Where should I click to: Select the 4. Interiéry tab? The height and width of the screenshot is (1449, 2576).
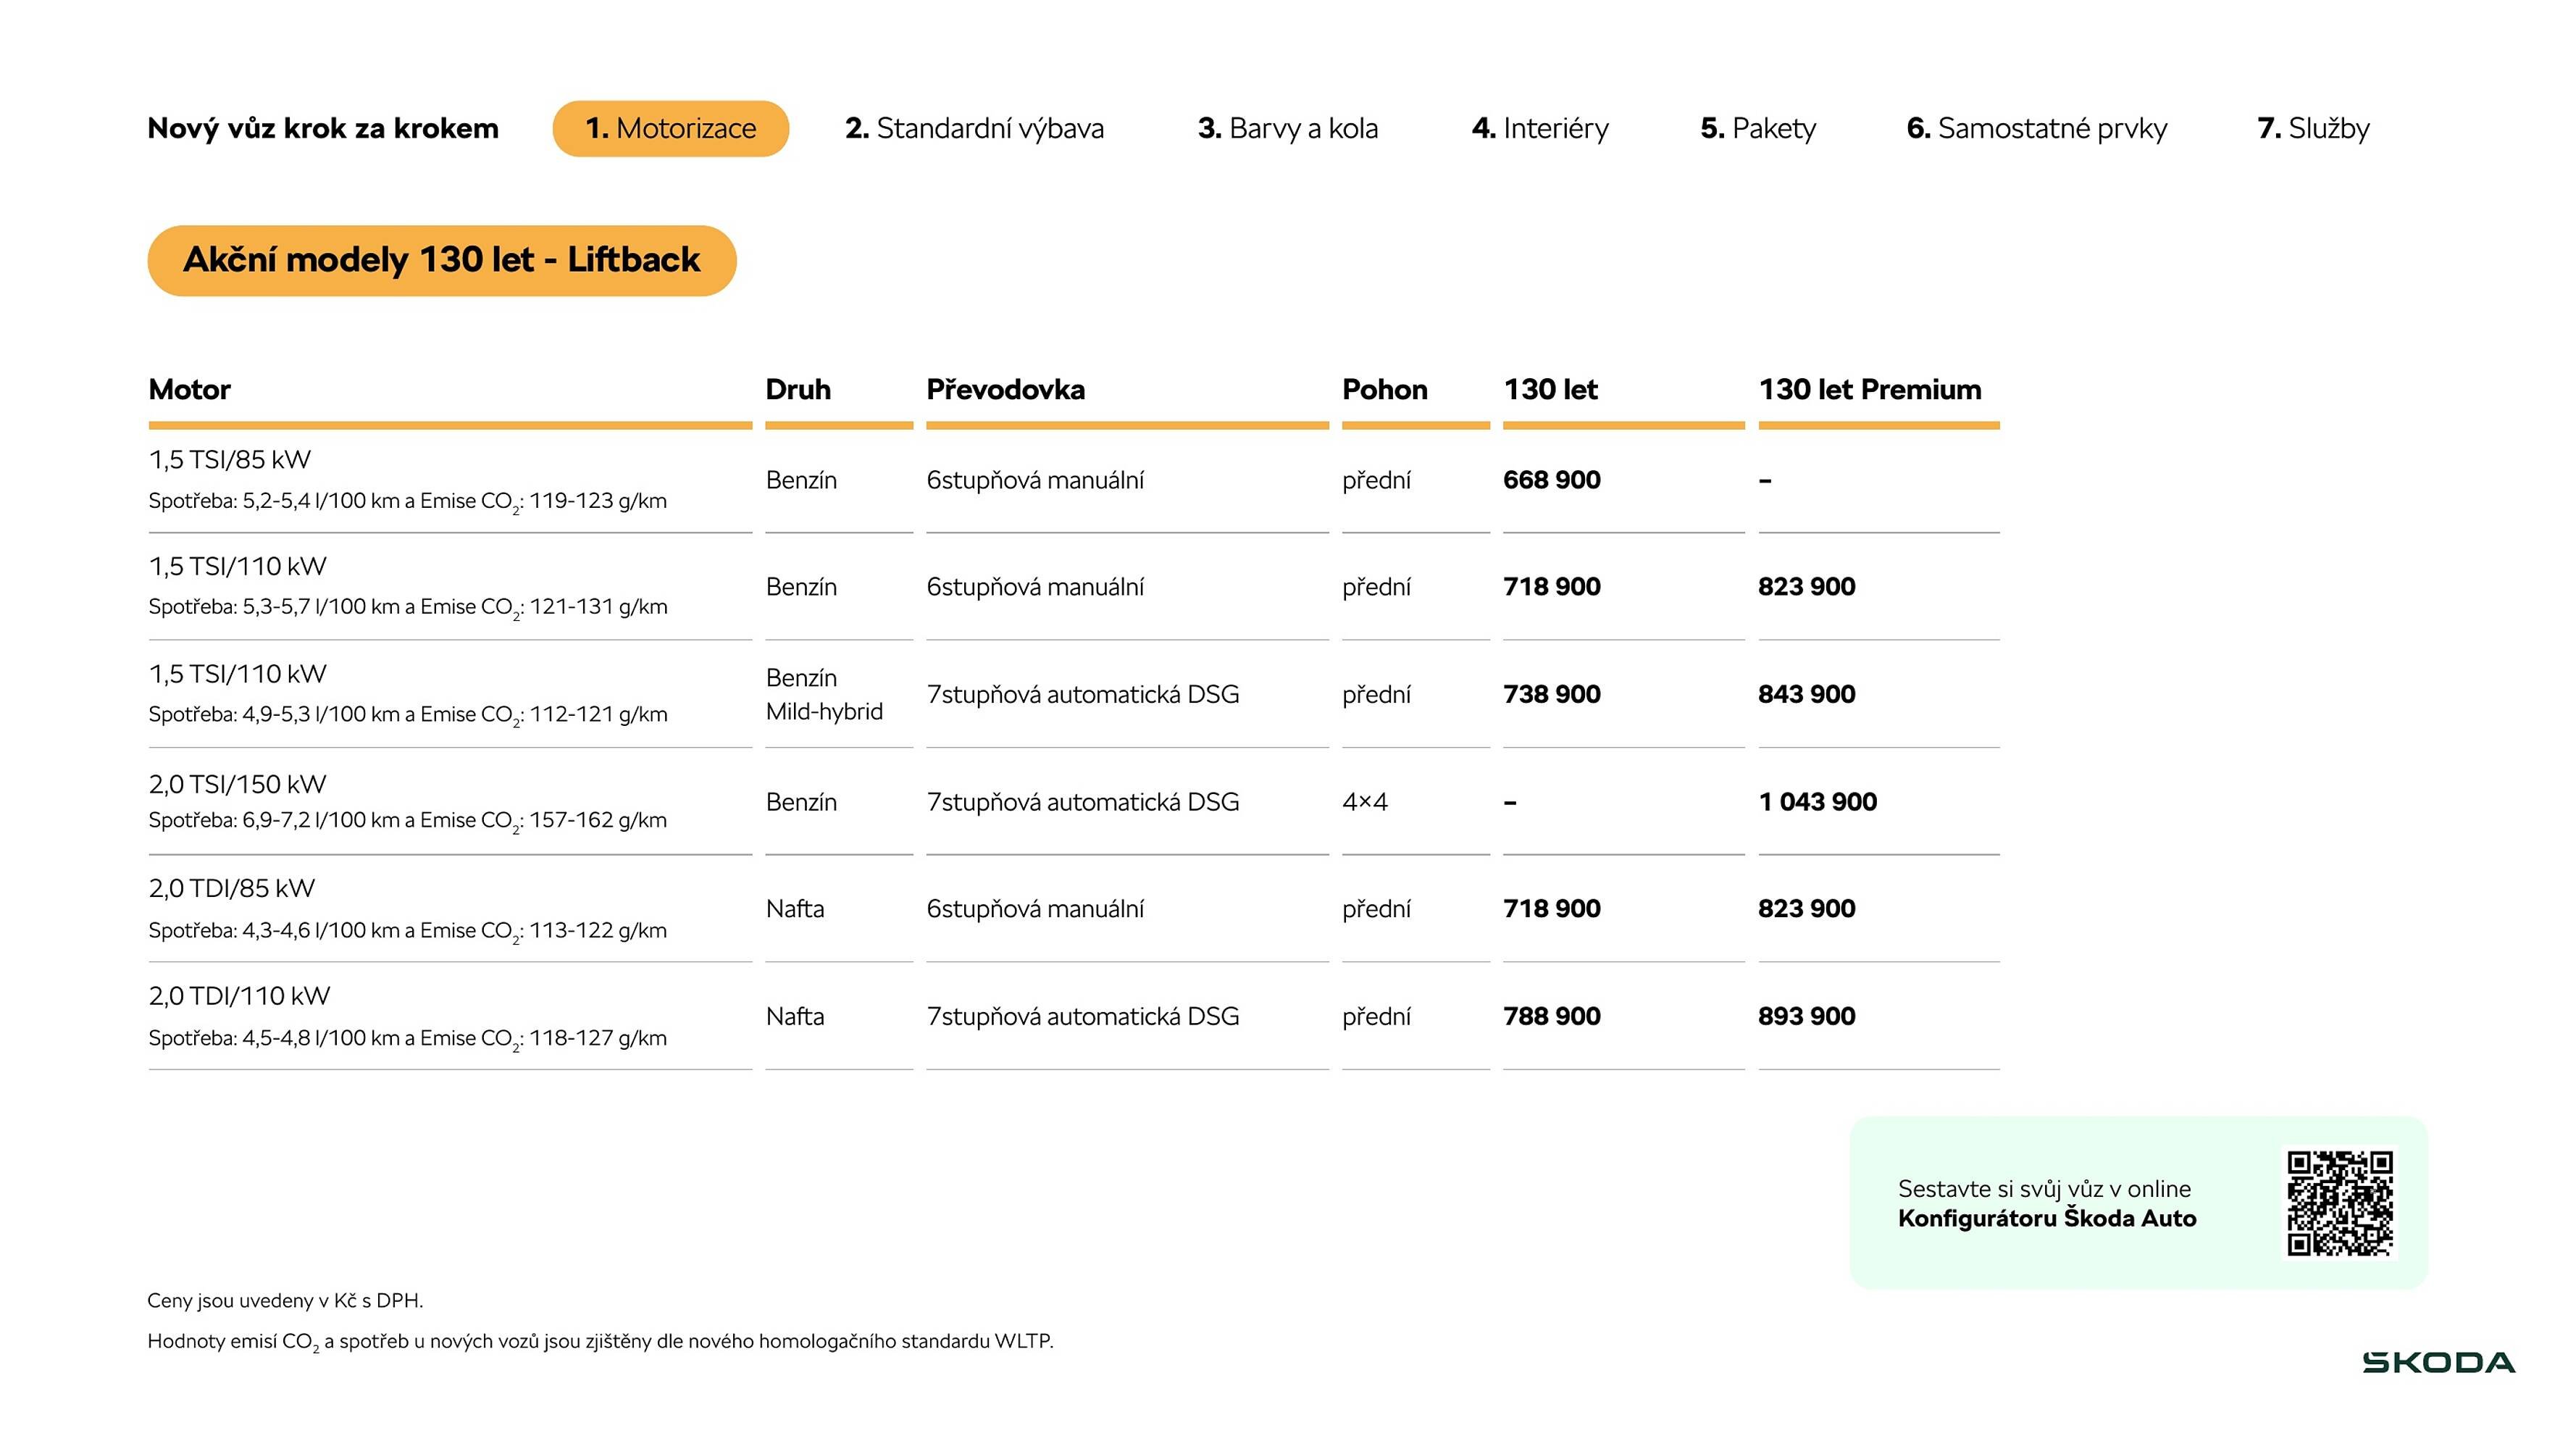1540,128
